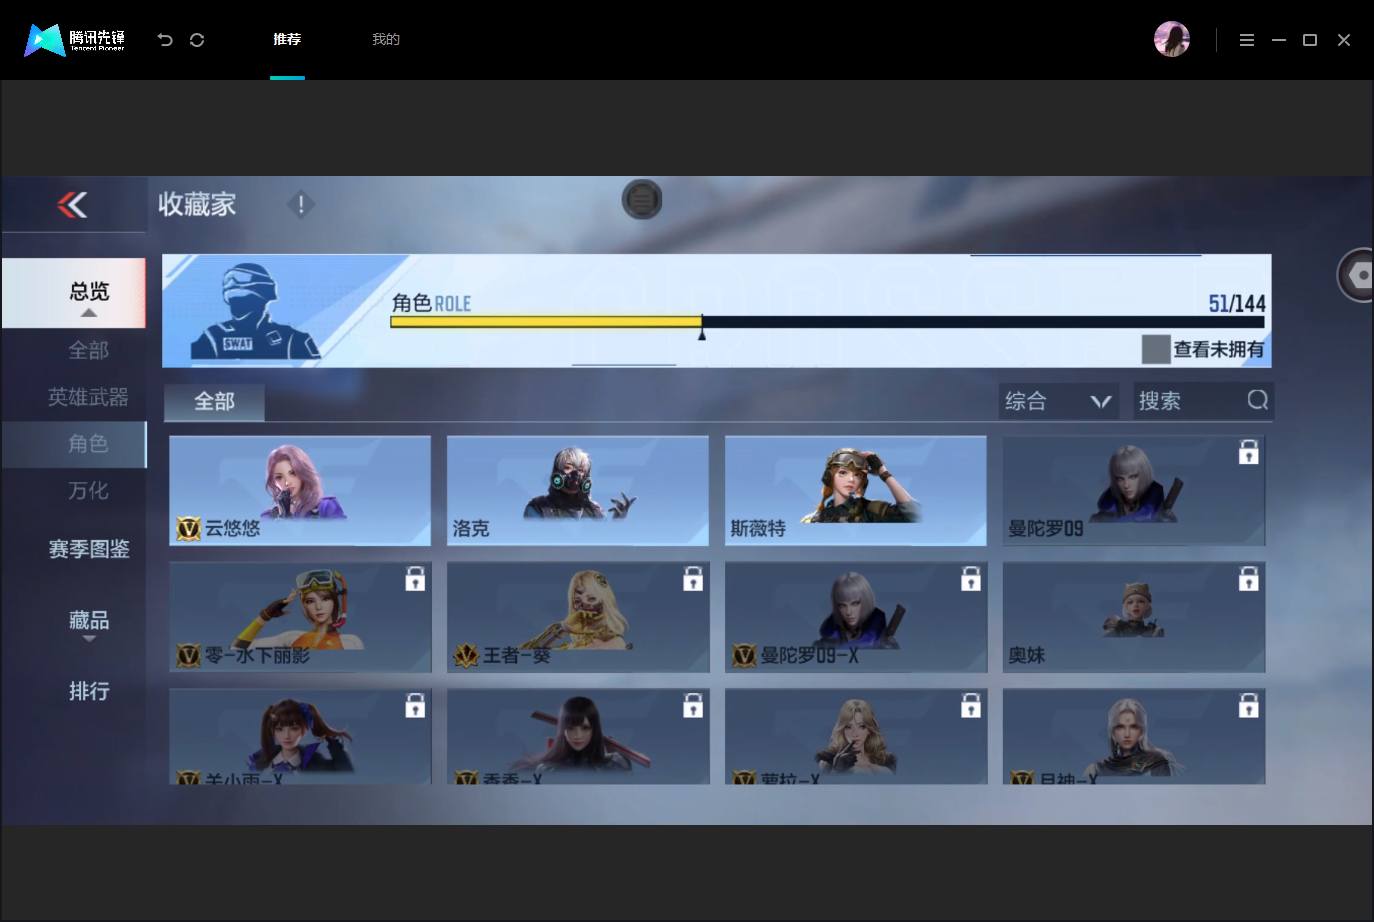Go back using the red double-chevron icon
The image size is (1374, 922).
(73, 204)
